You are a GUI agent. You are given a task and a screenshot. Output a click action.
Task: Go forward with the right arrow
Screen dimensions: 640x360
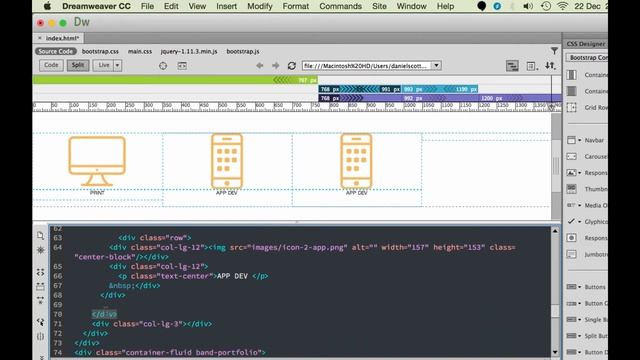click(276, 65)
